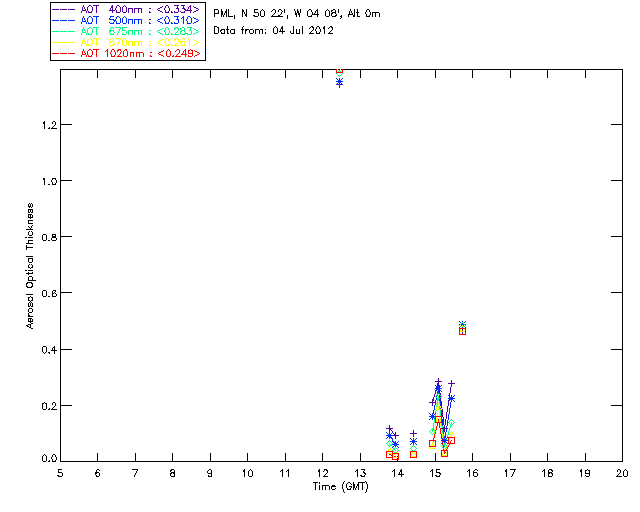Click the x-axis tick label '13'
Screen dimensions: 640x512
[x=360, y=473]
